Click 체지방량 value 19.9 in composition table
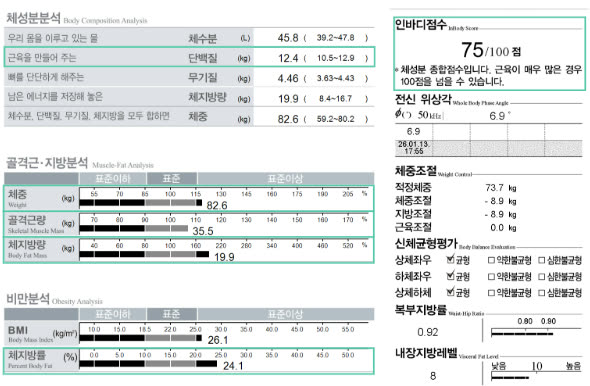The image size is (590, 386). point(288,99)
